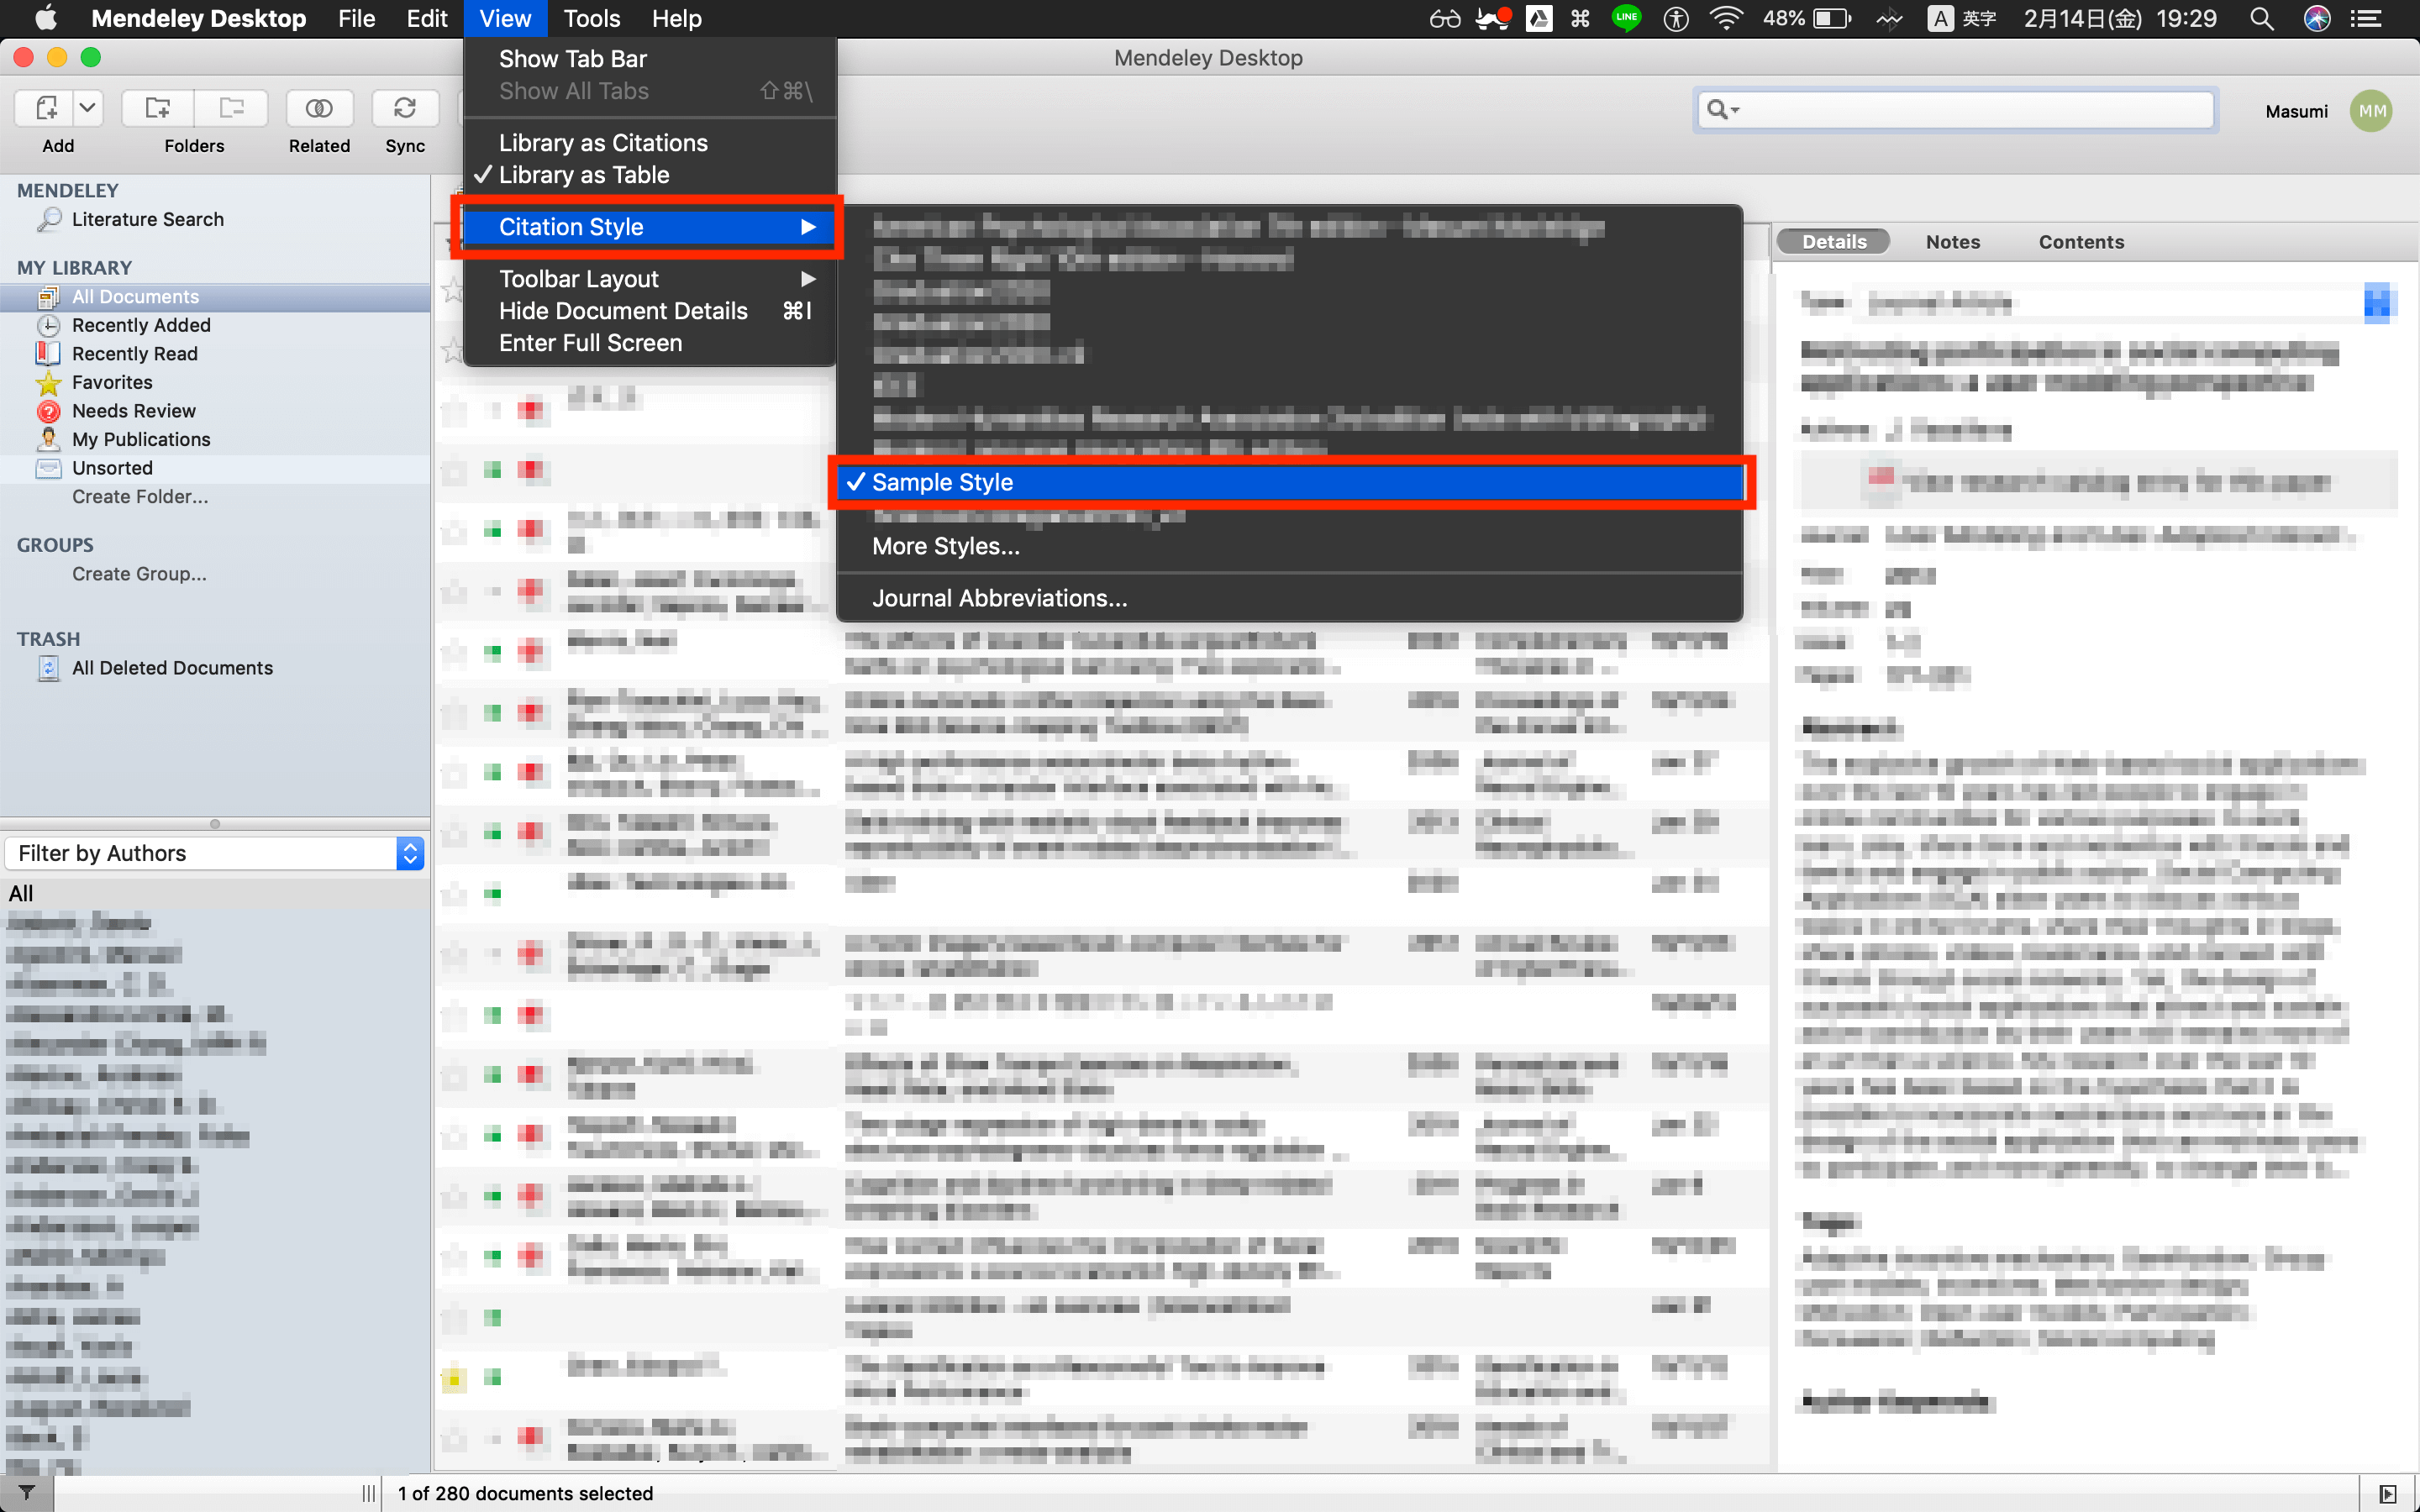2420x1512 pixels.
Task: Open All Deleted Documents in Trash
Action: pos(171,668)
